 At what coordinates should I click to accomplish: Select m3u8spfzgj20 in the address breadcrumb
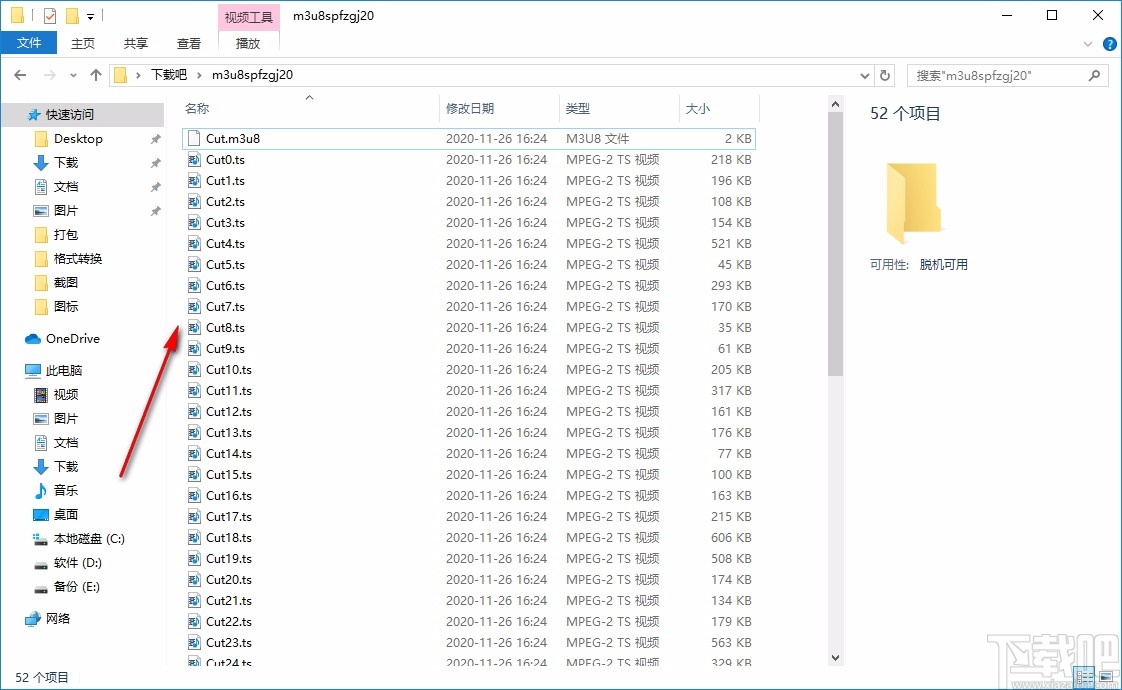tap(253, 74)
